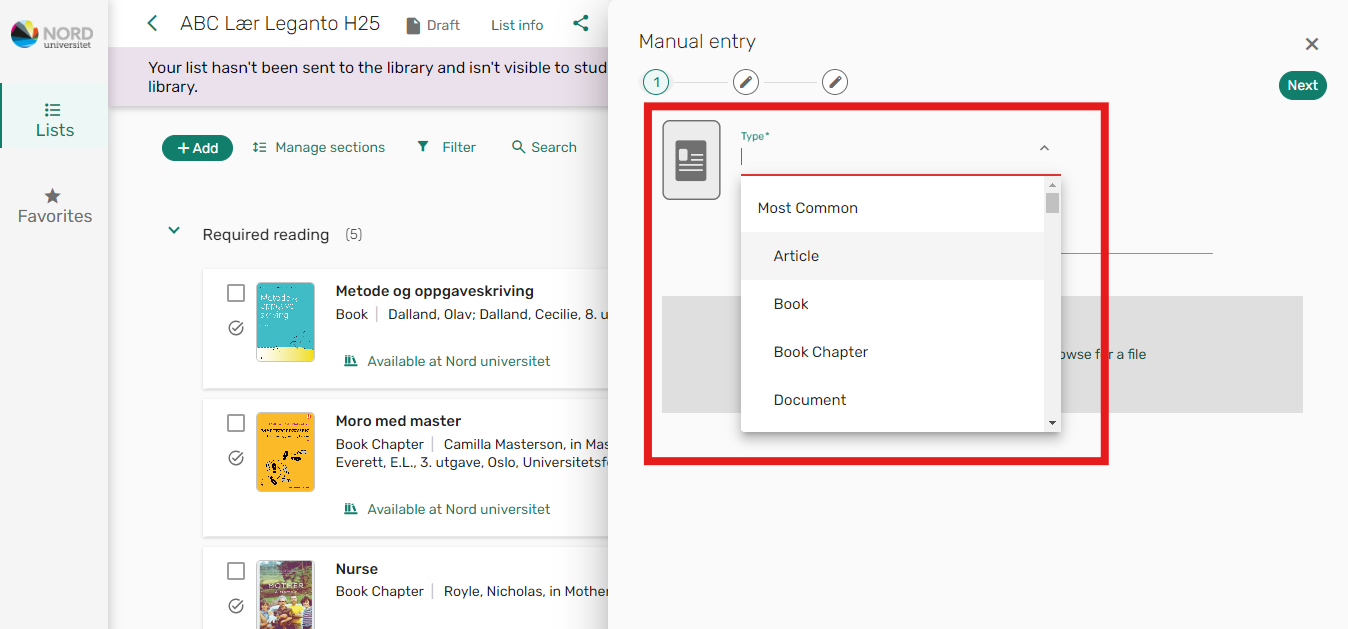1348x629 pixels.
Task: Click availability icon under Moro med master
Action: (351, 509)
